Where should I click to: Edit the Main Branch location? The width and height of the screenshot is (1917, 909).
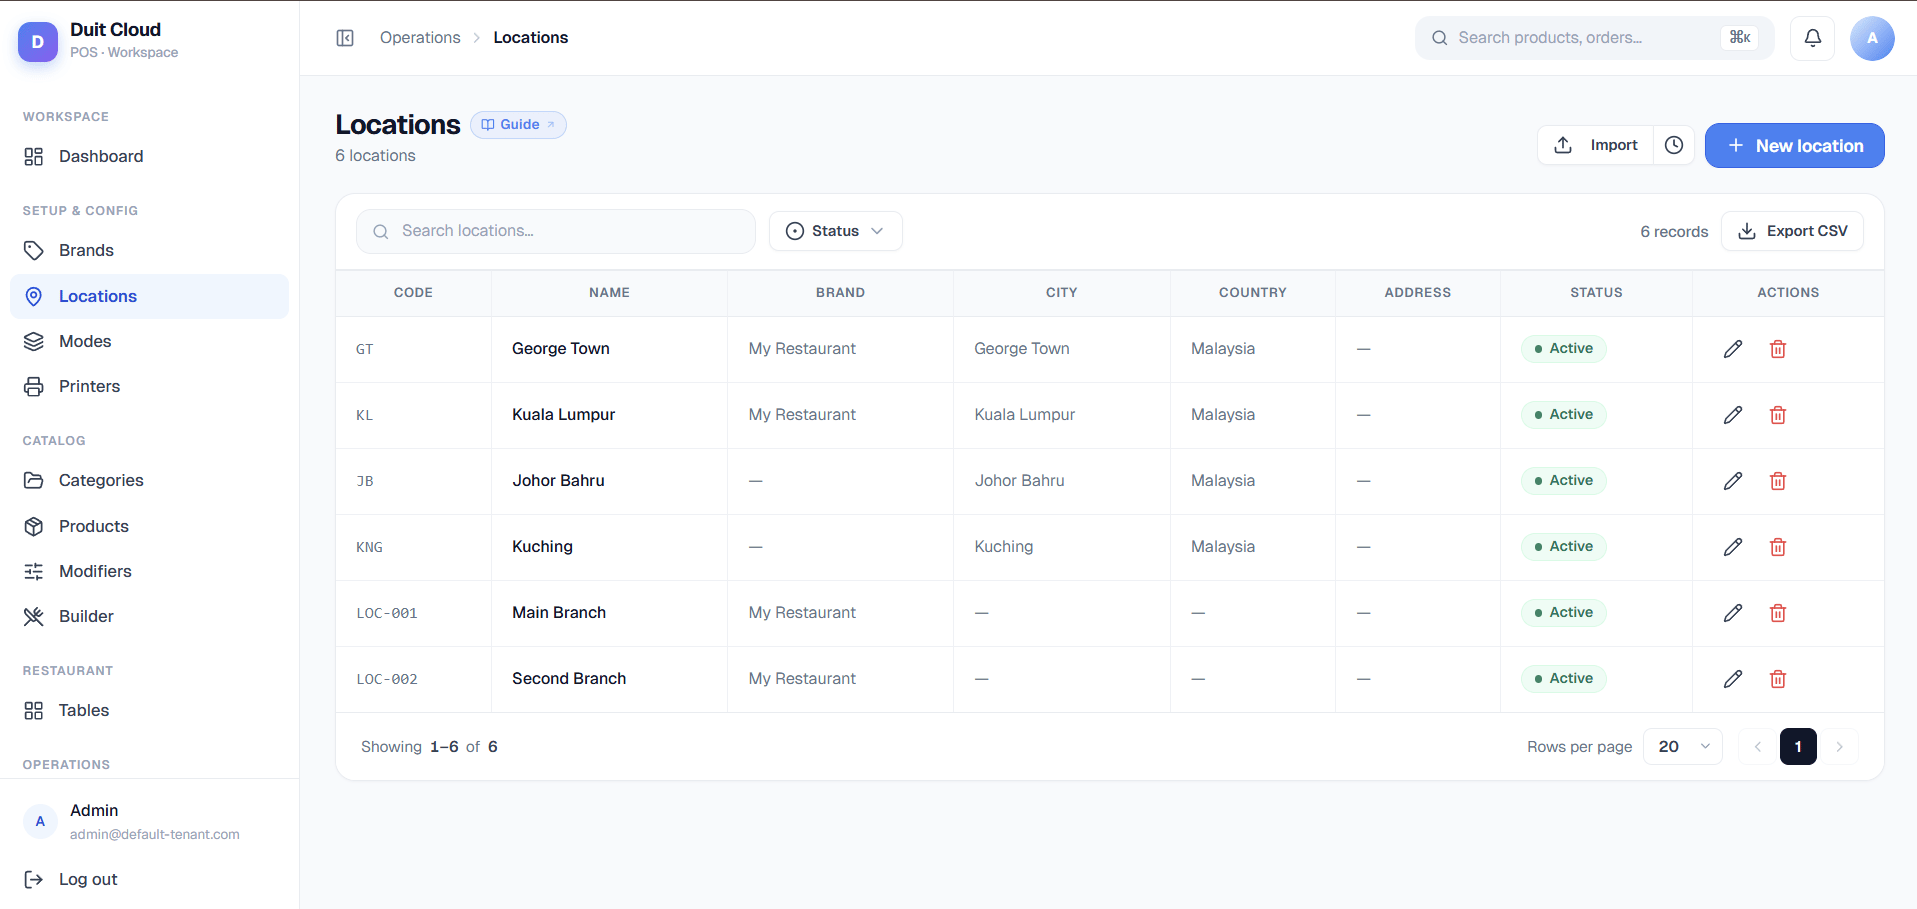coord(1733,613)
